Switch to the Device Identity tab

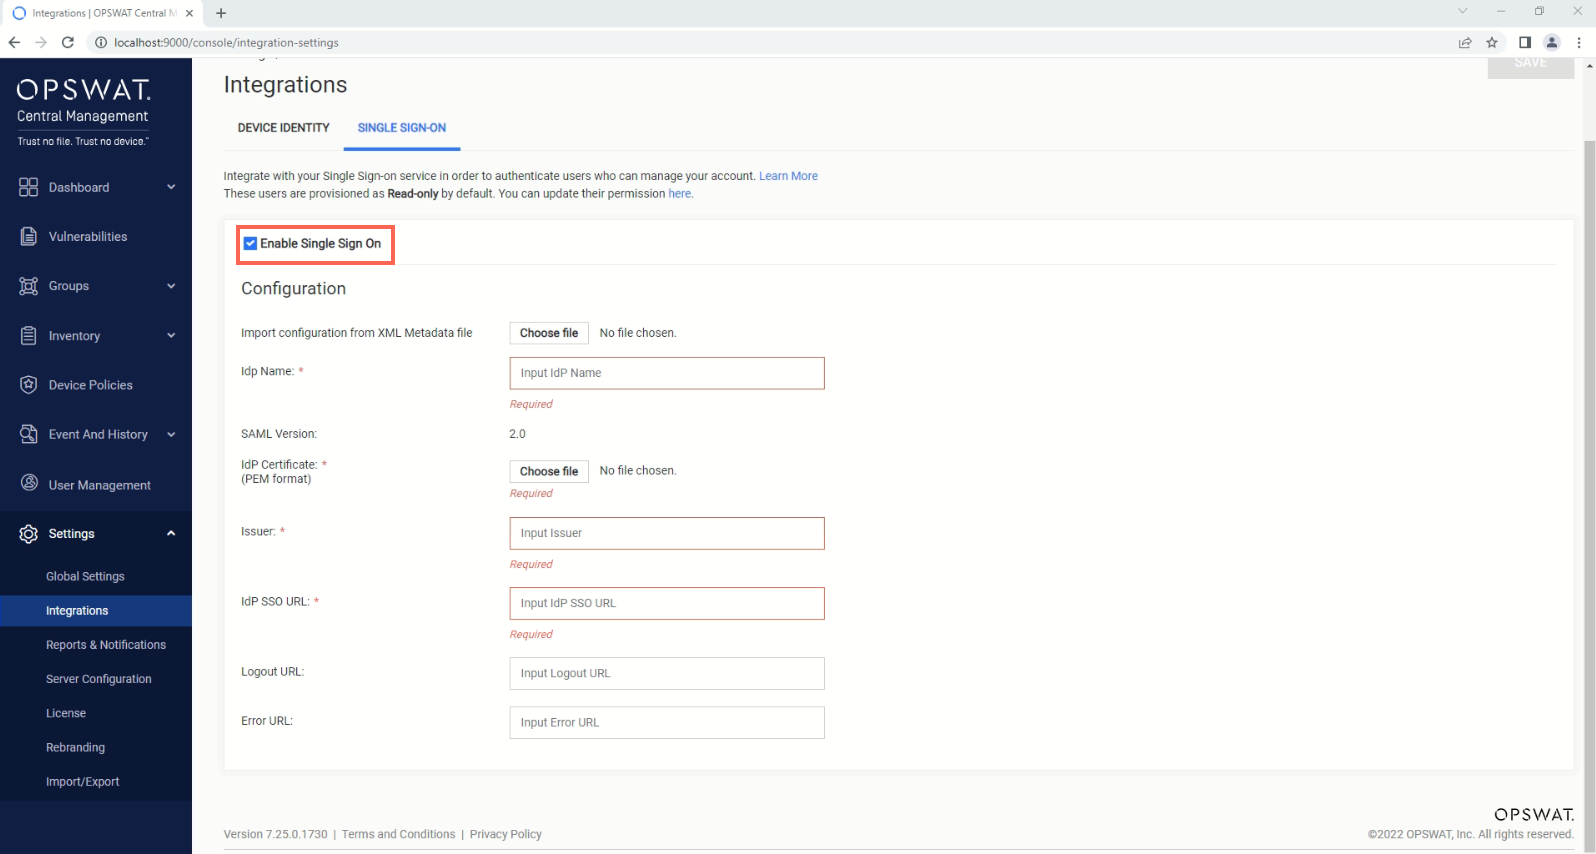click(x=283, y=128)
